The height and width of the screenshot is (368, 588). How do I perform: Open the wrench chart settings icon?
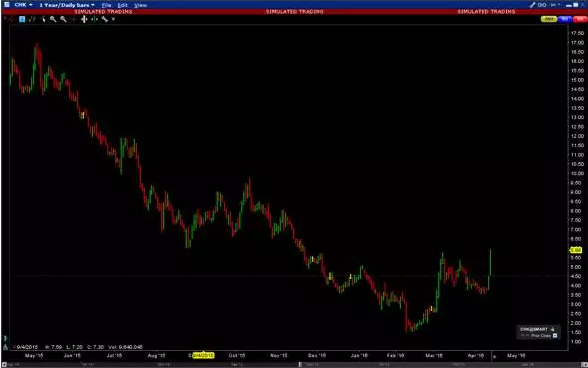(105, 19)
